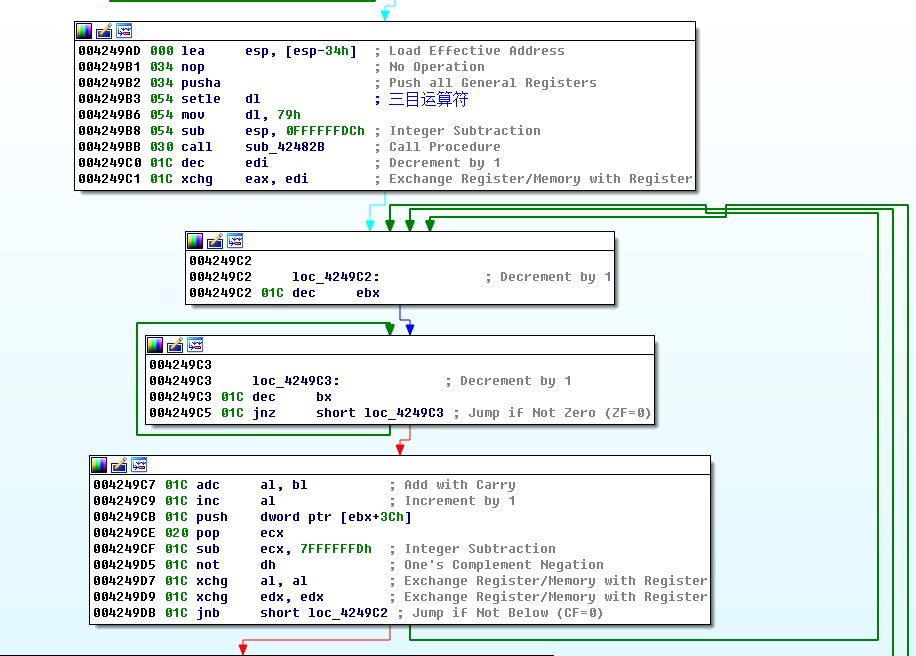Click the edit pencil icon on the loc_4249C3 block
The height and width of the screenshot is (656, 916).
coord(175,345)
